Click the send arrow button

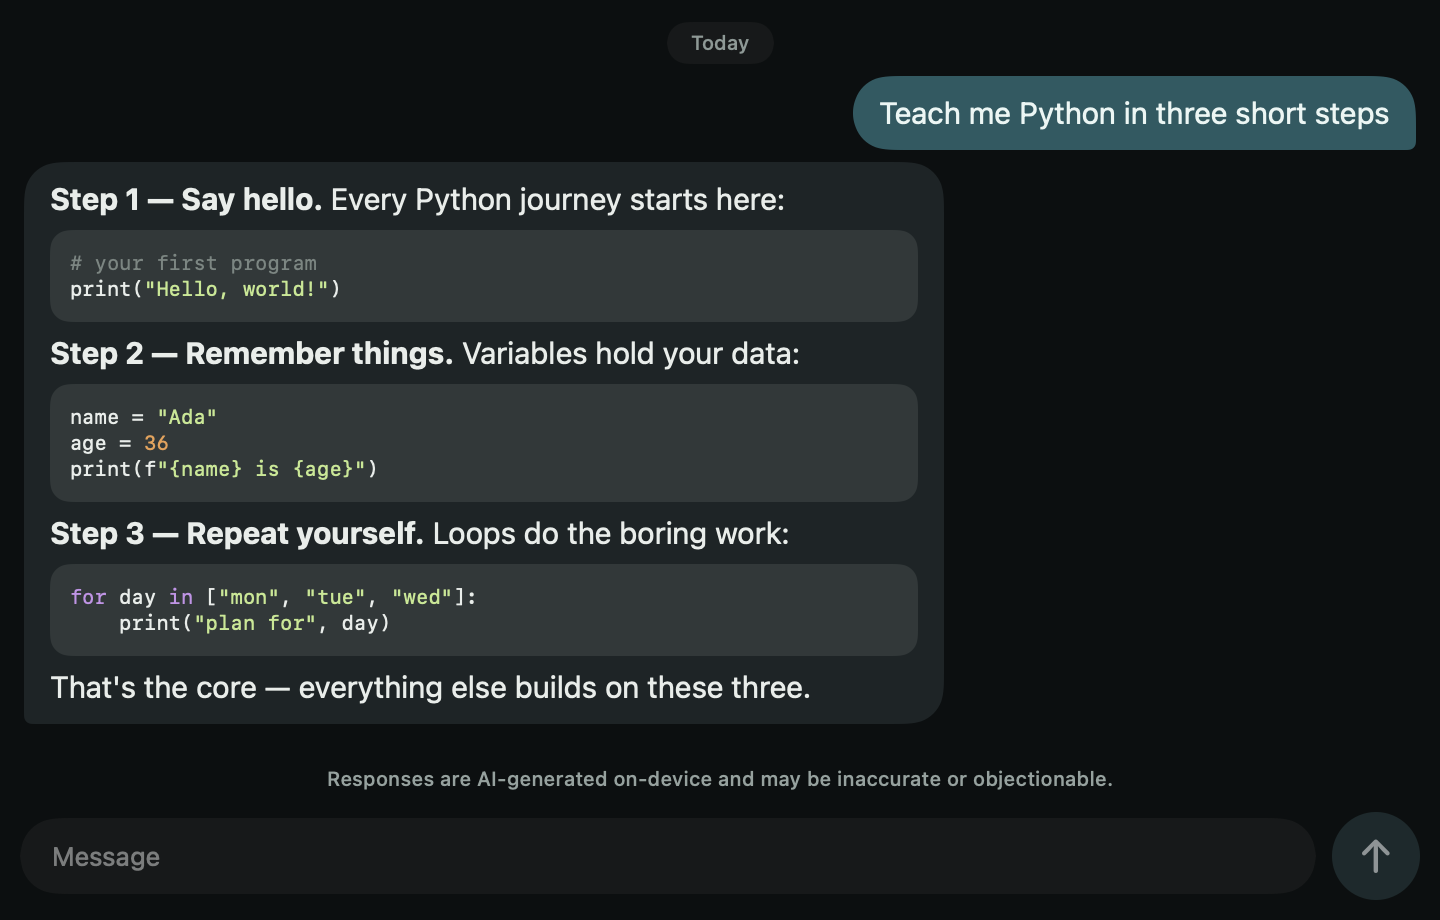click(x=1375, y=856)
